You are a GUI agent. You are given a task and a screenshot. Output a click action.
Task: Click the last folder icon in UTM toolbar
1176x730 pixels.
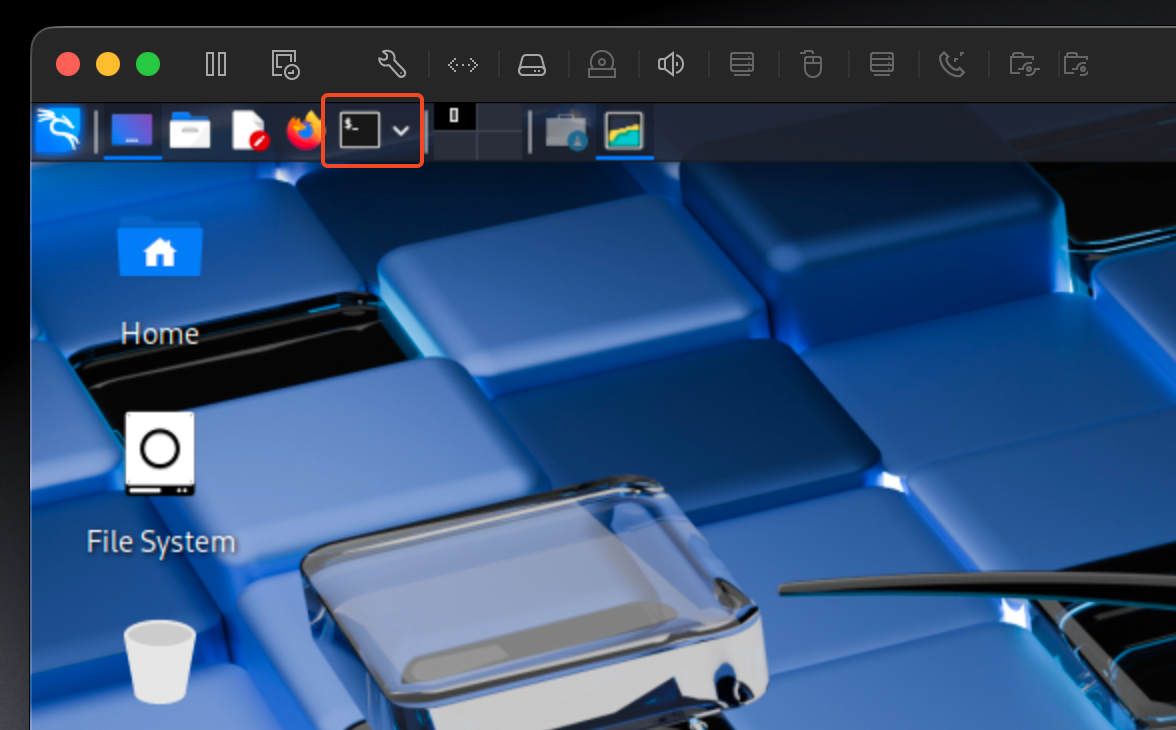coord(1076,65)
